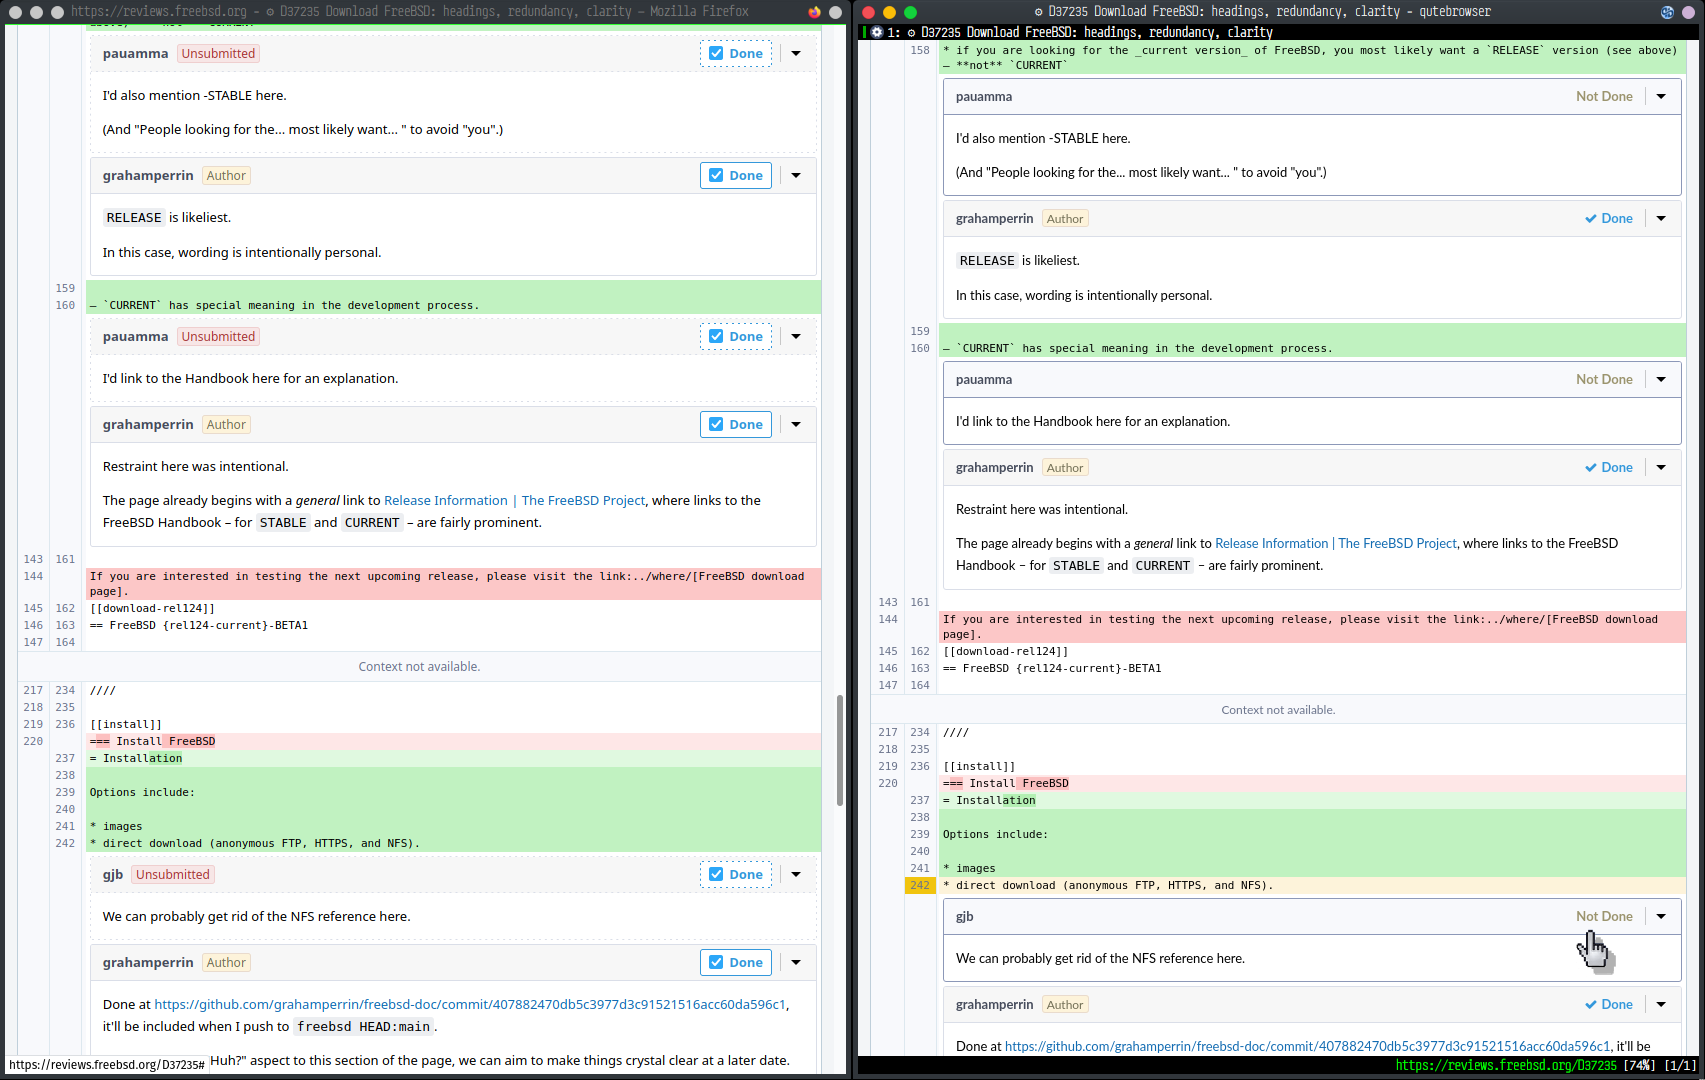Viewport: 1705px width, 1080px height.
Task: Mark gjb's comment Not Done button in qutebrowser
Action: click(x=1604, y=917)
